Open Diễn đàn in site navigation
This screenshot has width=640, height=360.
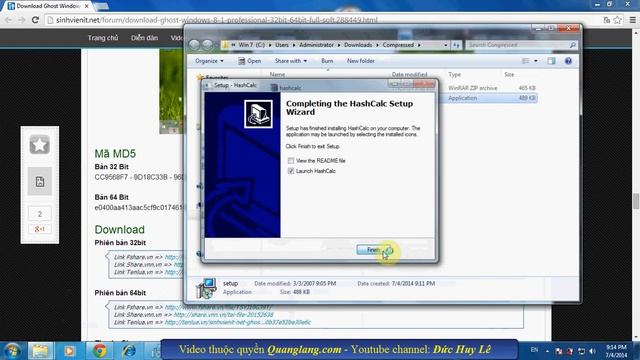(144, 38)
